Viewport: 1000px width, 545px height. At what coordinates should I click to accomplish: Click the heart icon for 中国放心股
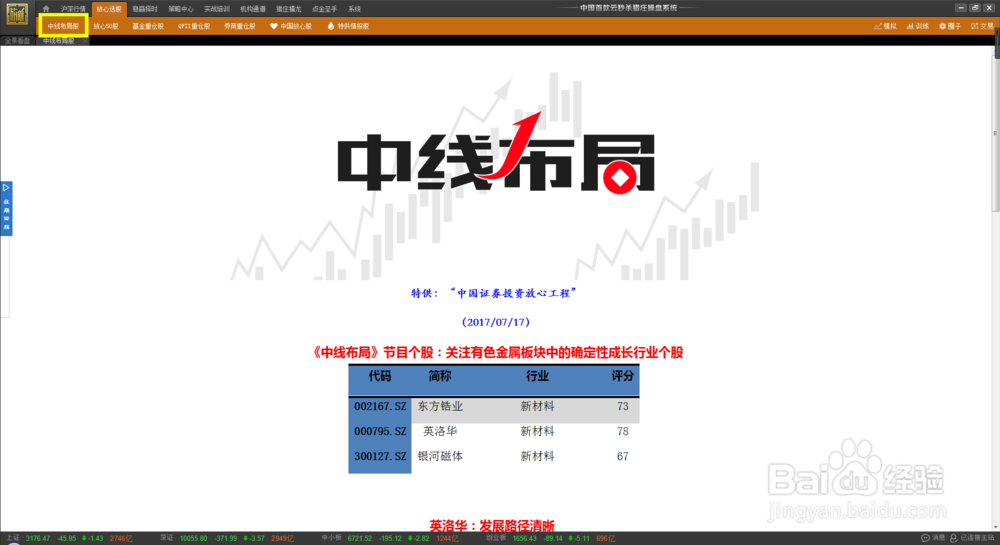pyautogui.click(x=274, y=26)
